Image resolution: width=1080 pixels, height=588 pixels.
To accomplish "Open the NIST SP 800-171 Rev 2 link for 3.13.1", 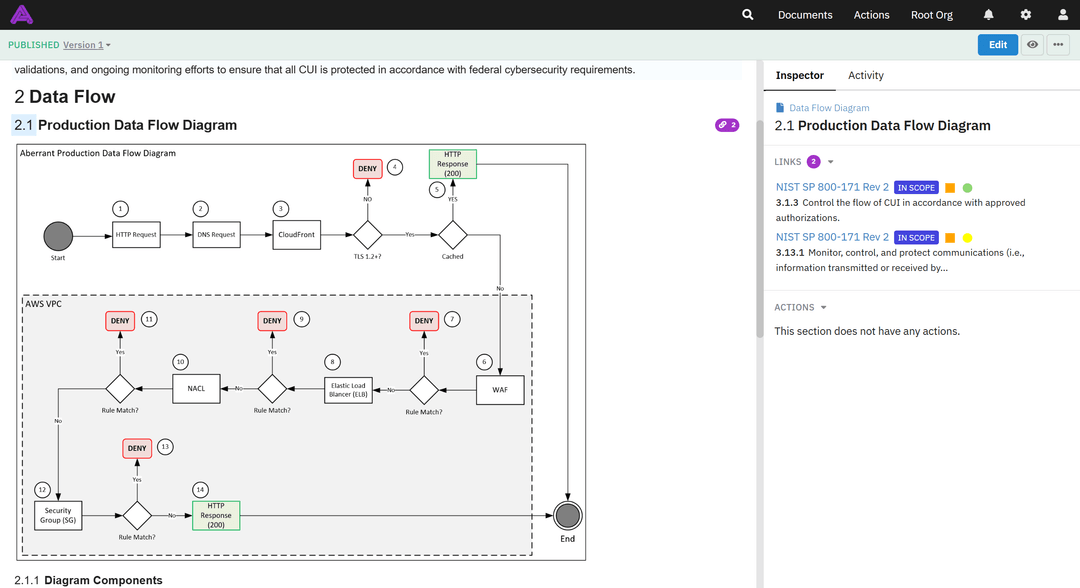I will [x=832, y=237].
